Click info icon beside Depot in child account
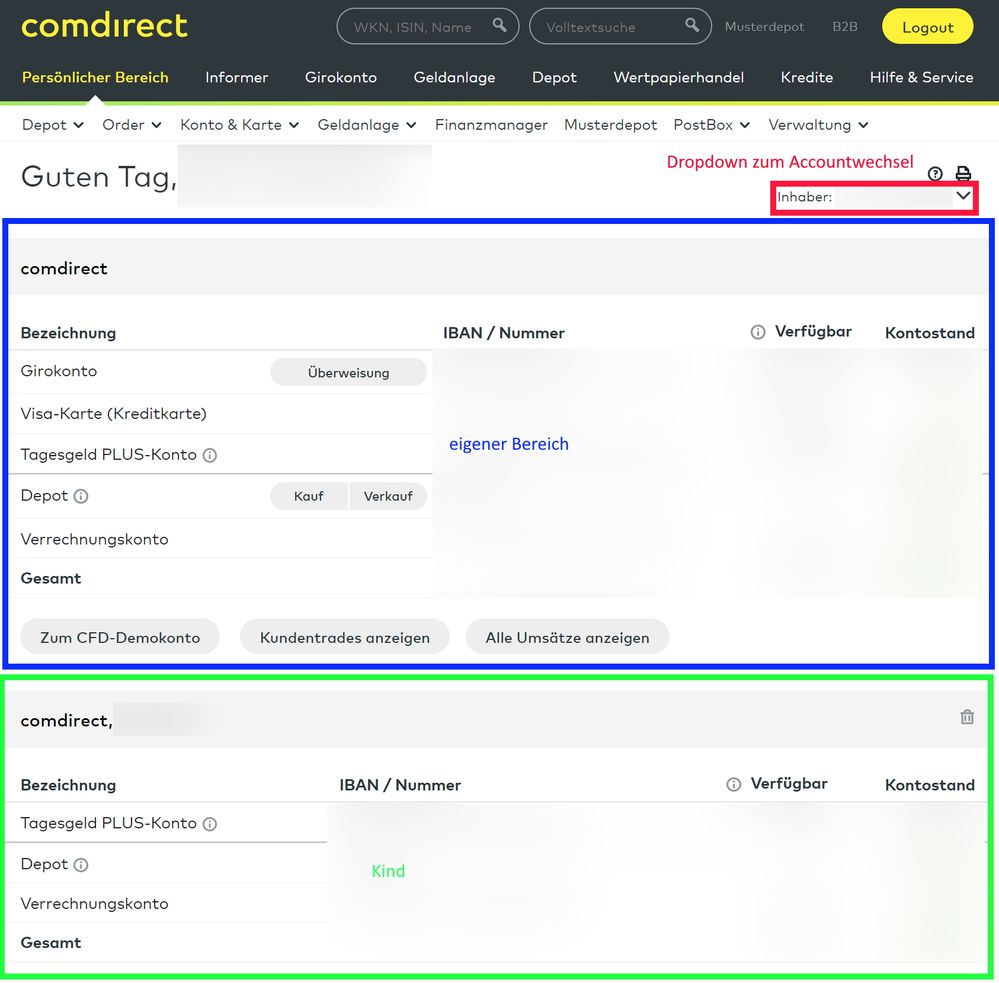 click(x=81, y=865)
